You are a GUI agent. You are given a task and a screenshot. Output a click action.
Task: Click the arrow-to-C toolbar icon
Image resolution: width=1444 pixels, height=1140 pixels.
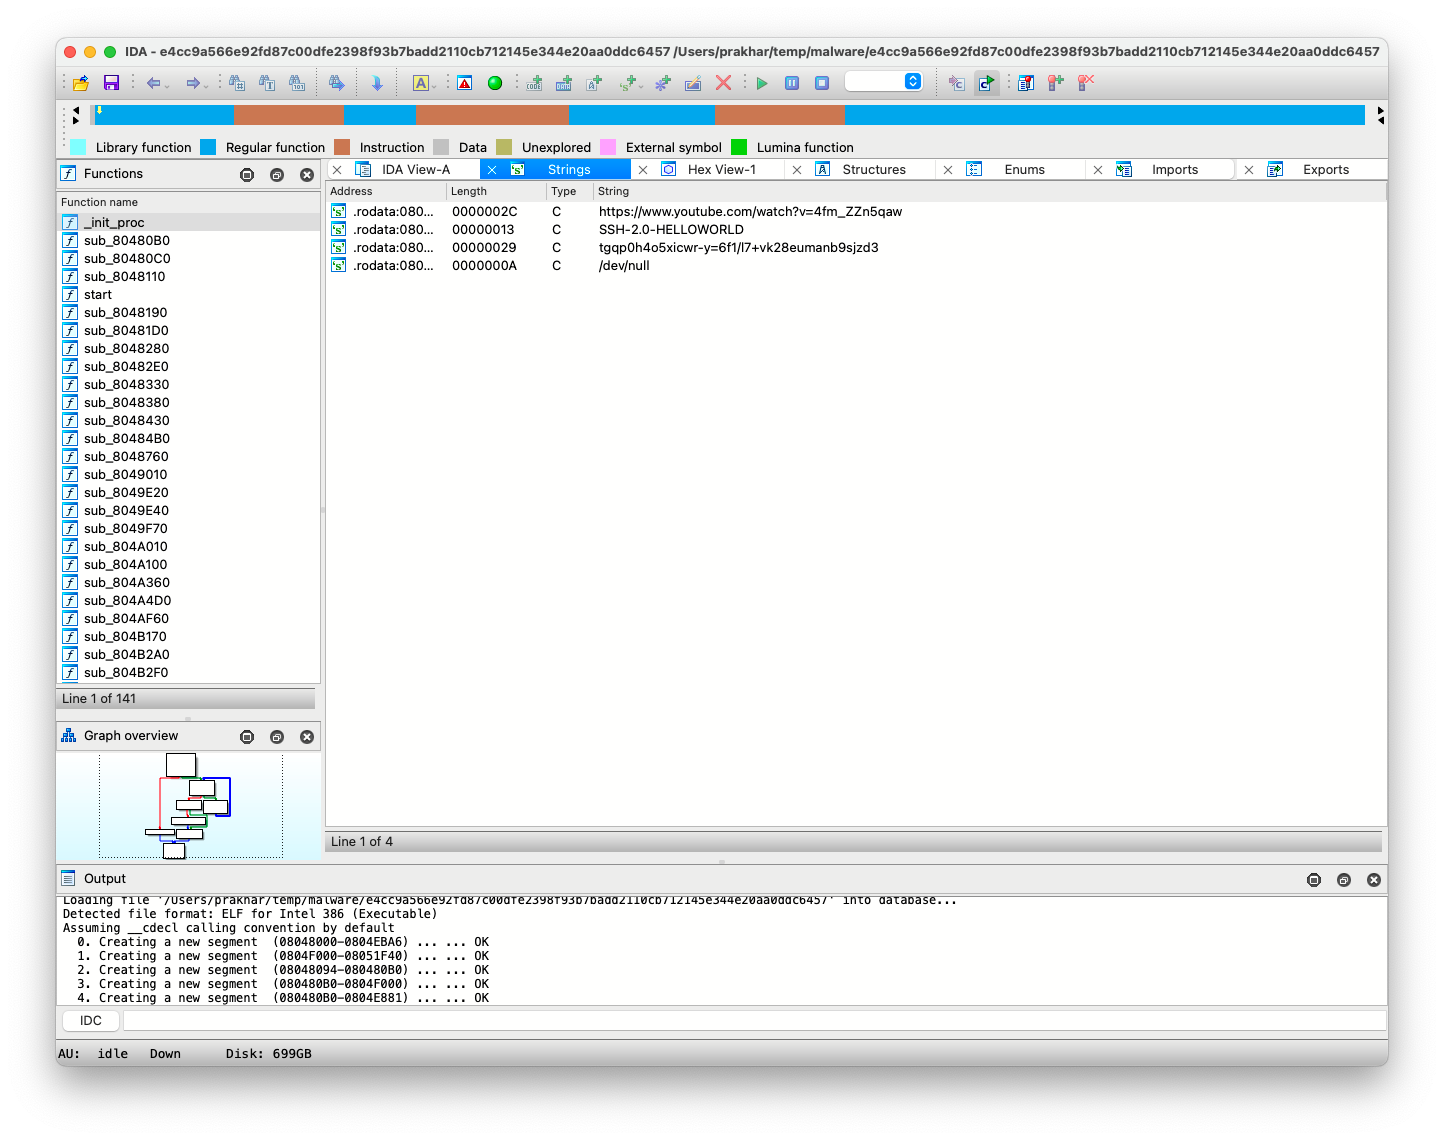click(957, 83)
